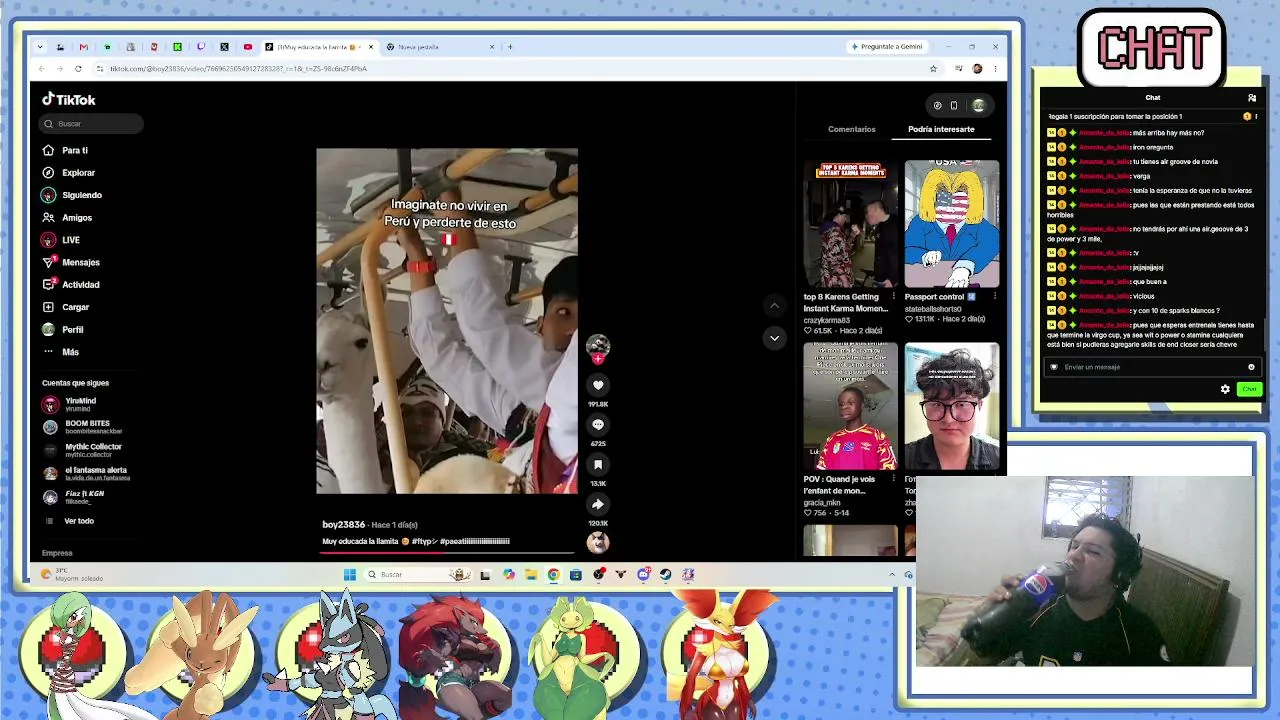Click the Windows taskbar Buscar search box

click(418, 574)
